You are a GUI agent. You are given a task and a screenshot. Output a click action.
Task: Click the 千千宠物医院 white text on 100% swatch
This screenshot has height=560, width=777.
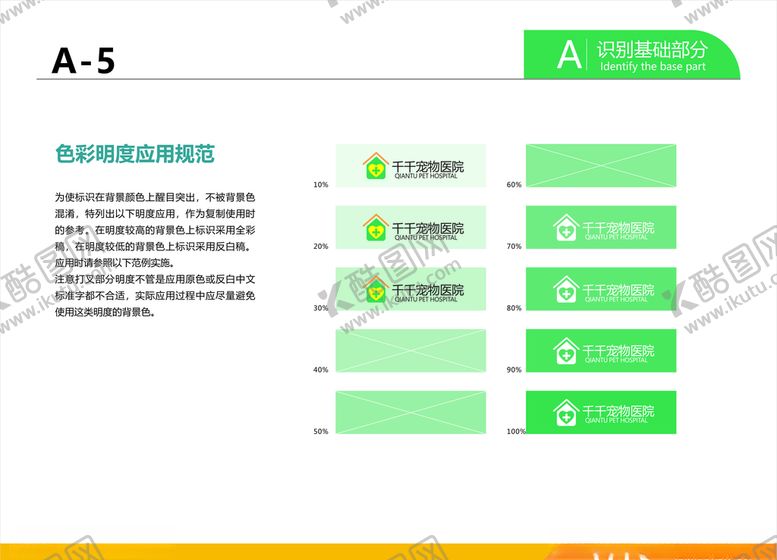pyautogui.click(x=618, y=410)
